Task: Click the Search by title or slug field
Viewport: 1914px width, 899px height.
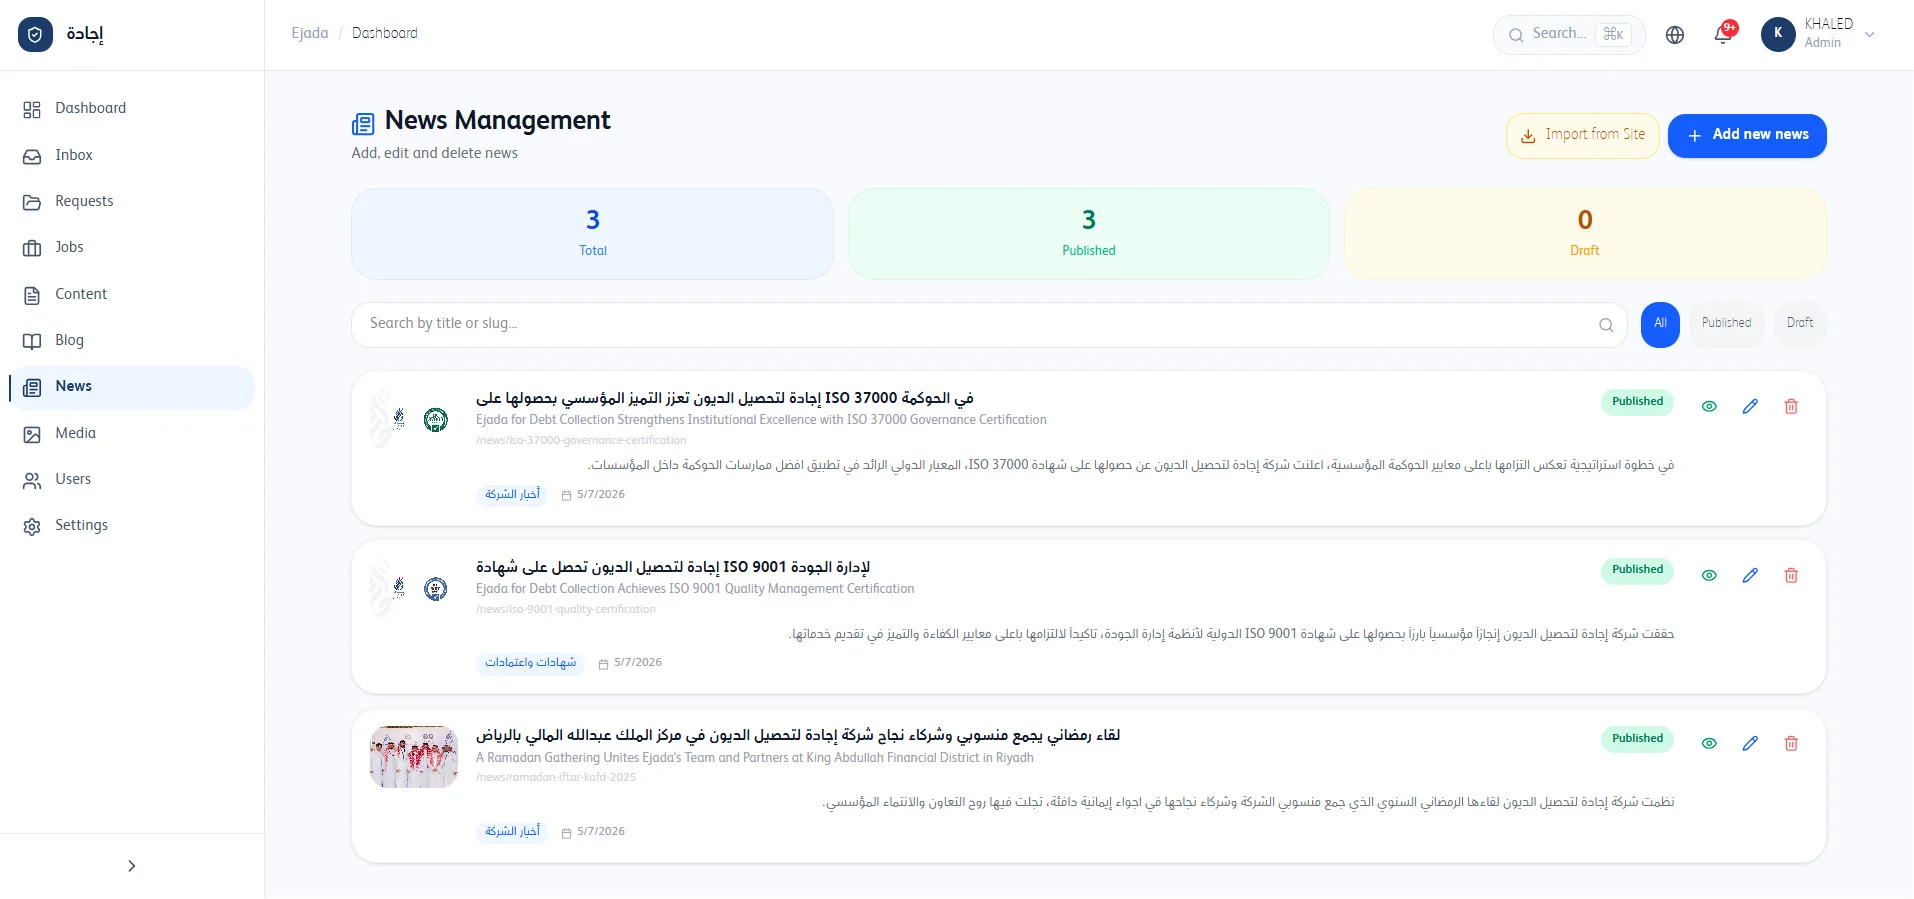Action: click(989, 324)
